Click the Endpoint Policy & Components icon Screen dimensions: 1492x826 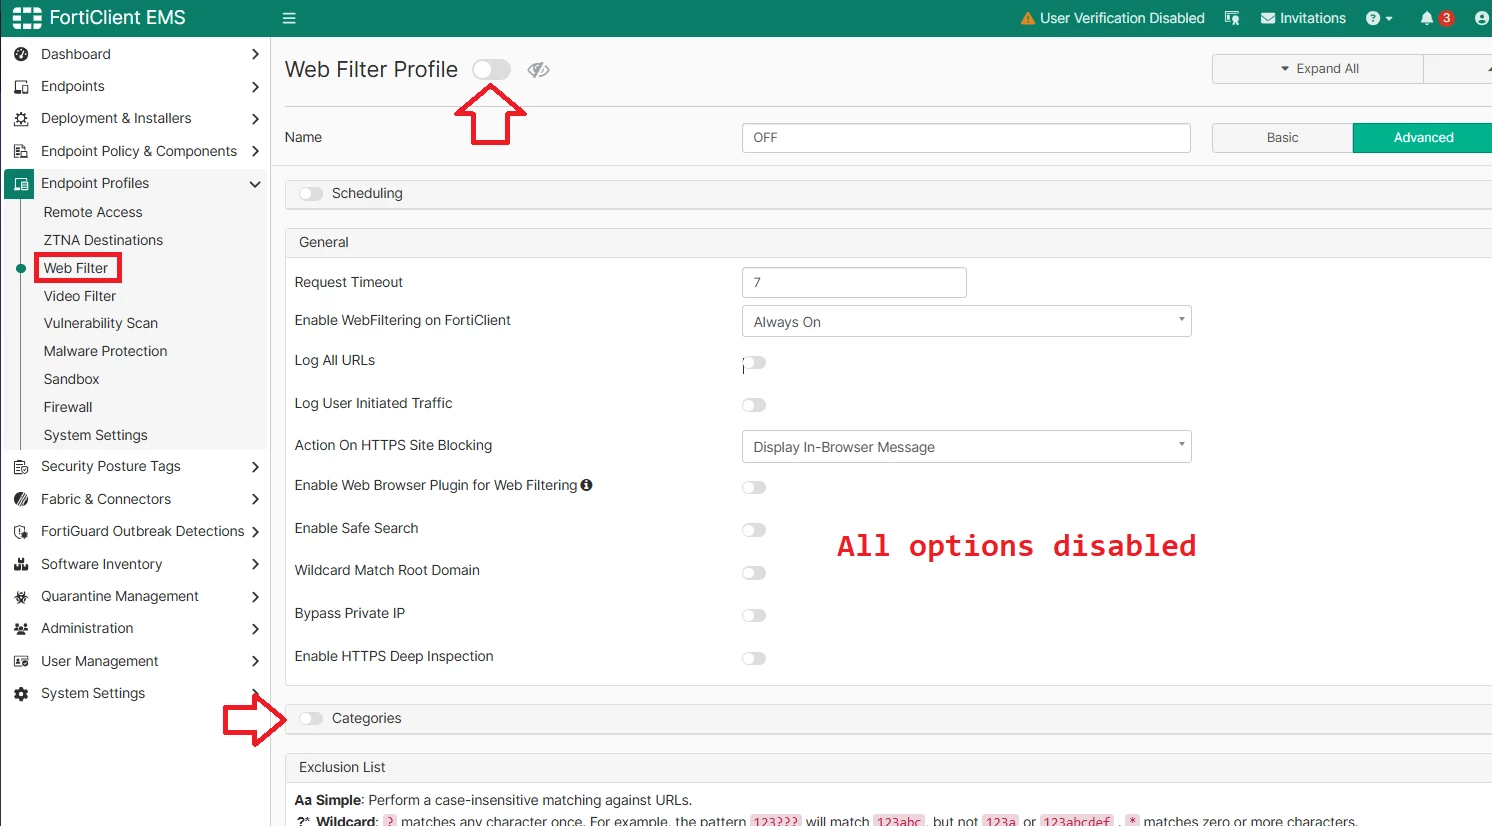(x=21, y=151)
